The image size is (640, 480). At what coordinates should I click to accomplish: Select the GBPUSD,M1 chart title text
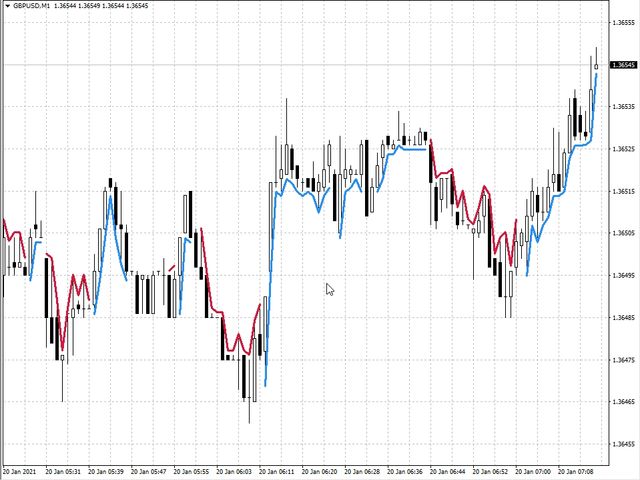[32, 6]
